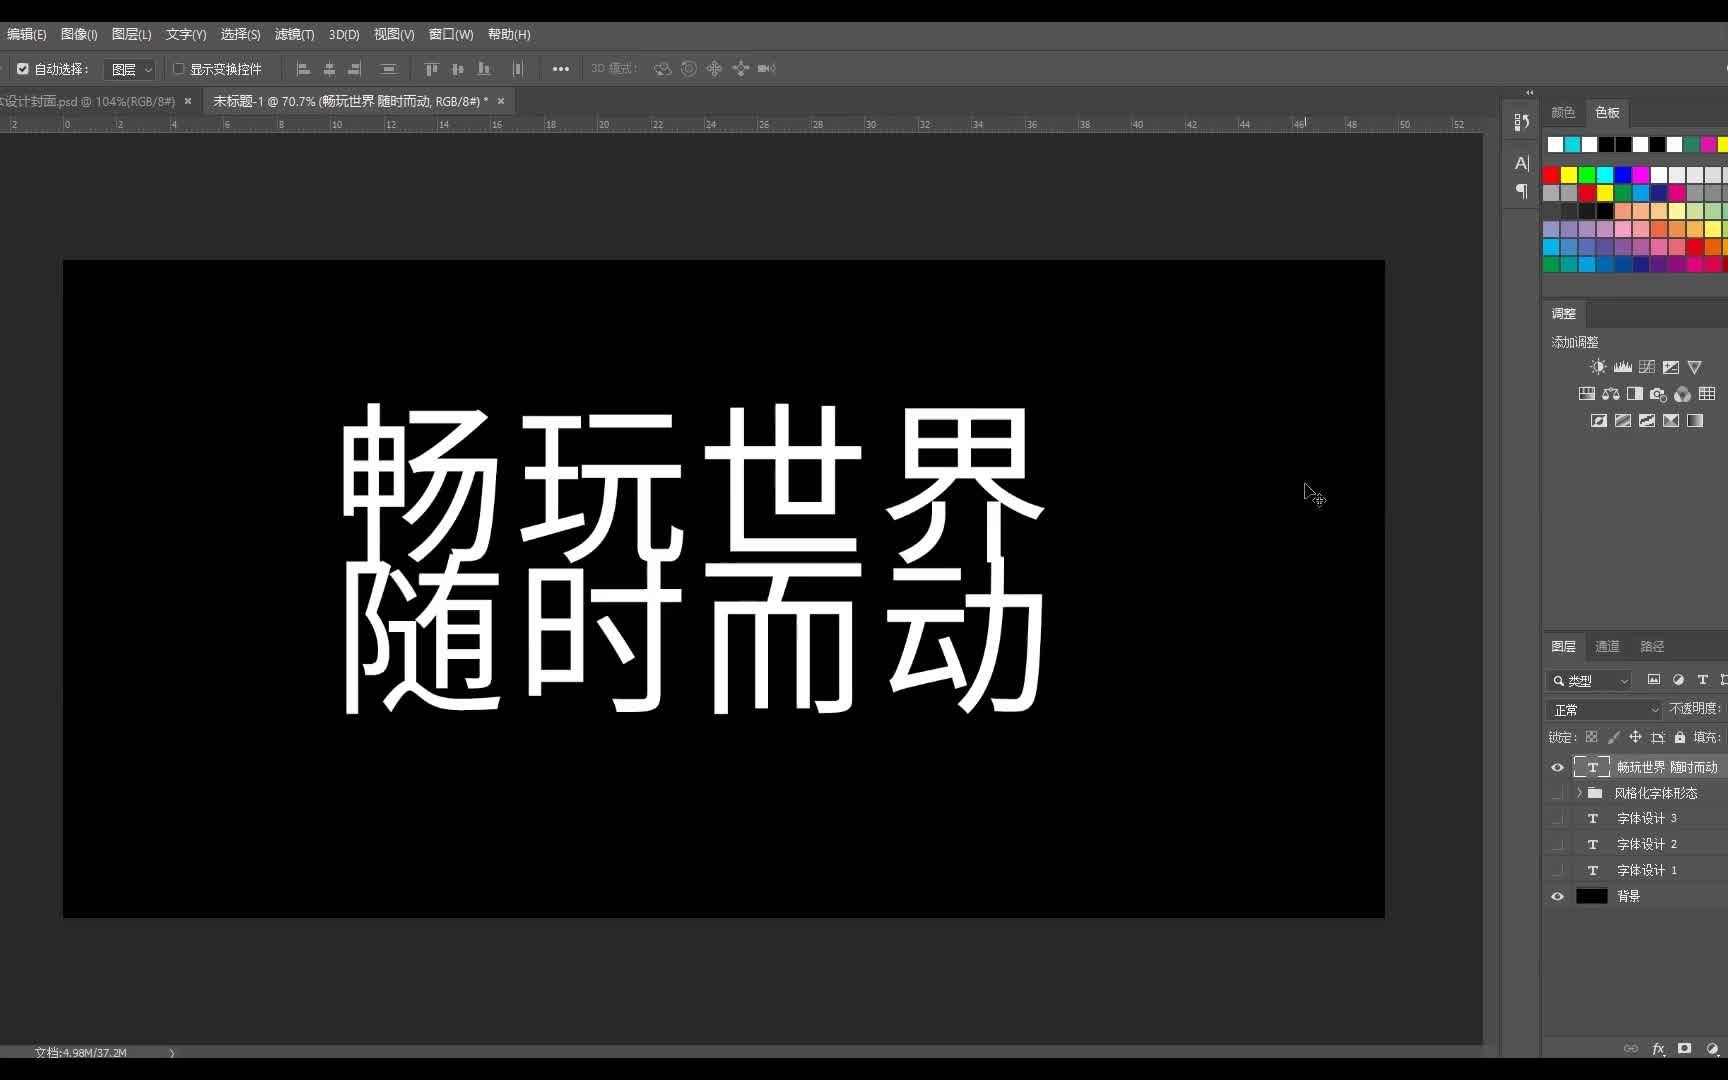
Task: Select the Gradient Map adjustment icon
Action: coord(1693,420)
